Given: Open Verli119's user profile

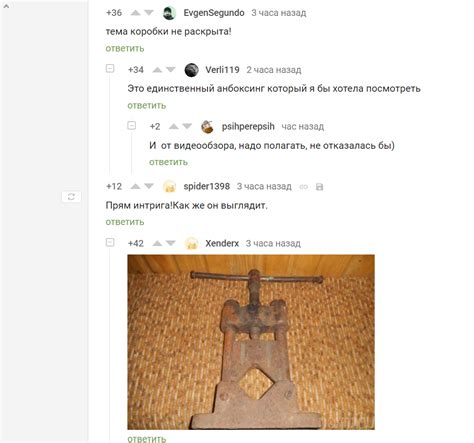Looking at the screenshot, I should (222, 70).
